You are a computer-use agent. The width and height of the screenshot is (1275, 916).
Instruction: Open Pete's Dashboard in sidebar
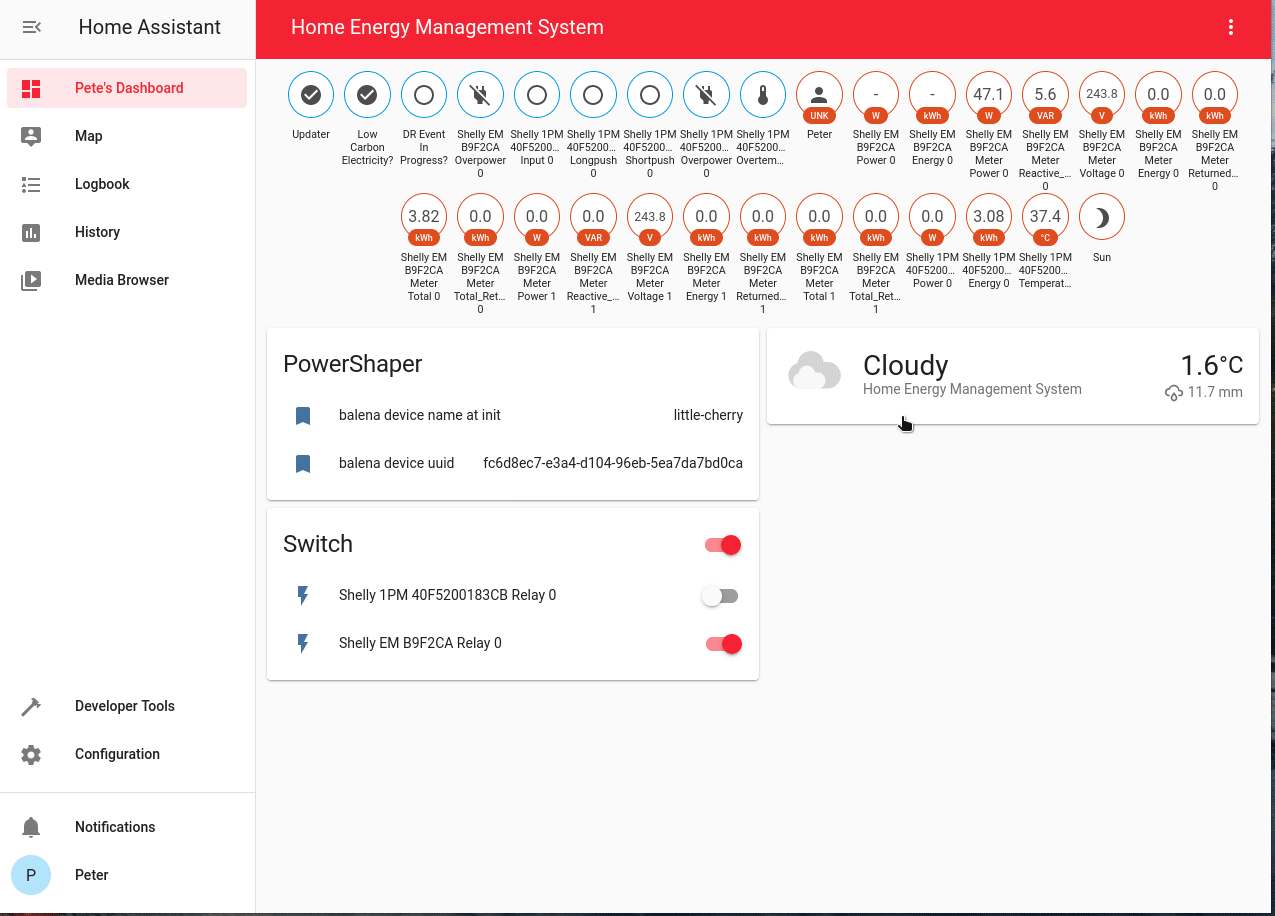[127, 88]
